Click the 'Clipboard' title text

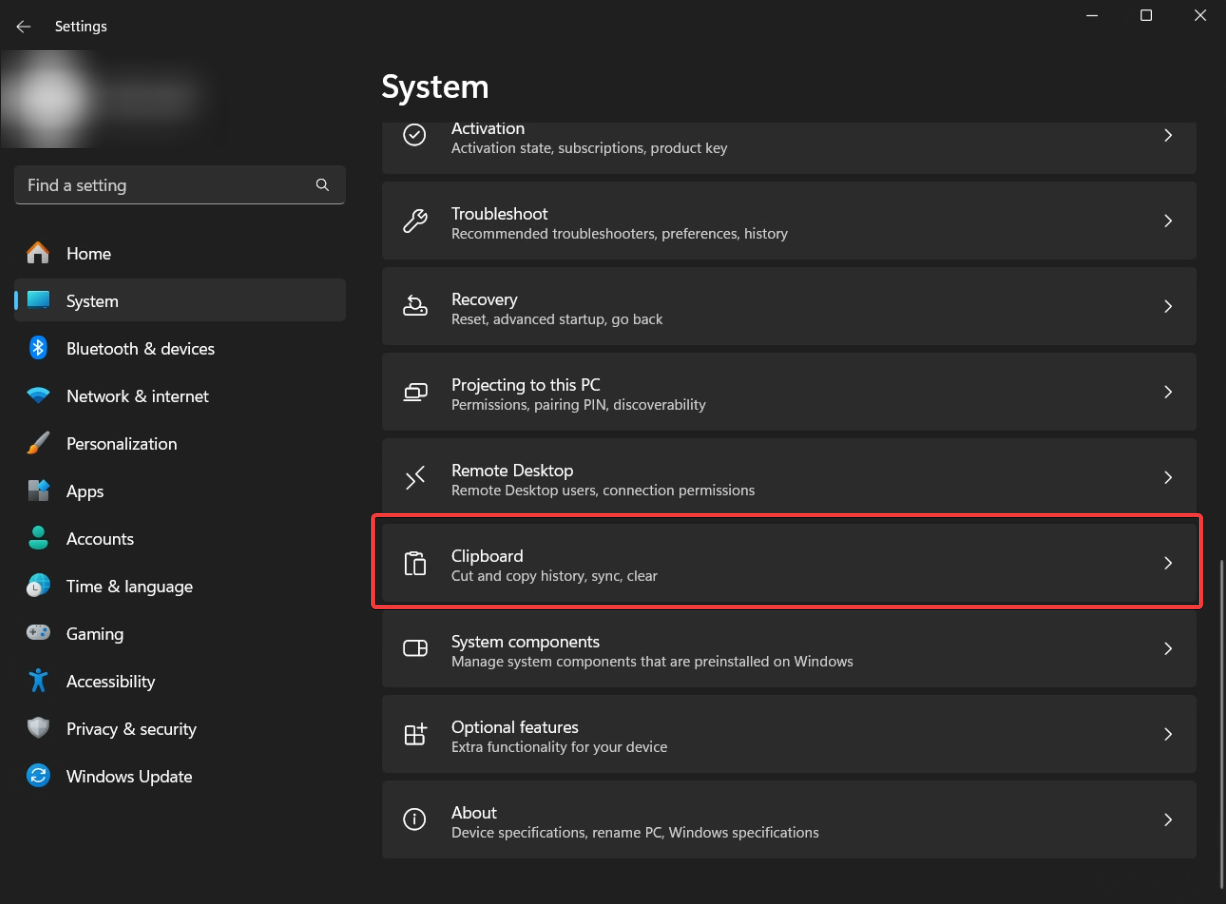pyautogui.click(x=487, y=556)
